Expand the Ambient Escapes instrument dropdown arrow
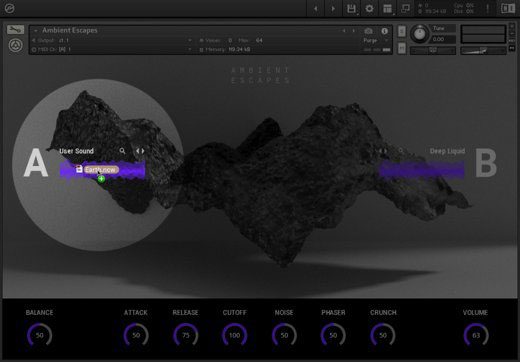520x362 pixels. tap(36, 31)
